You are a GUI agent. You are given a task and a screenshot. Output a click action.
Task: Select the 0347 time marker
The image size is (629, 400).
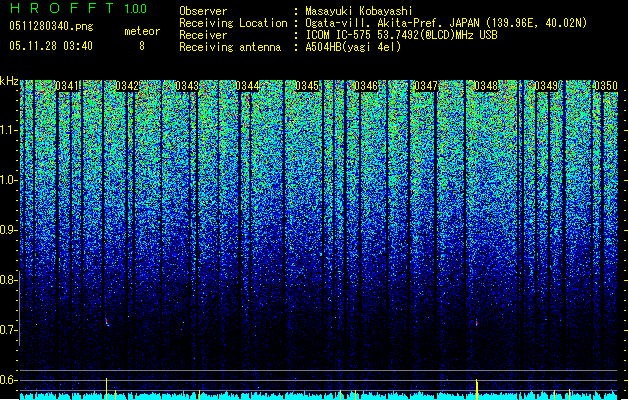(x=426, y=86)
